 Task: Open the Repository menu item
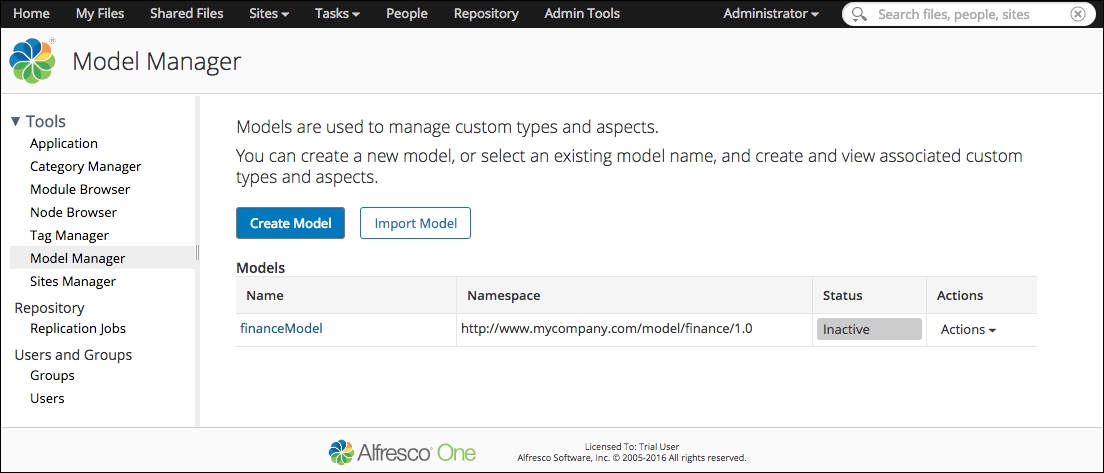486,13
